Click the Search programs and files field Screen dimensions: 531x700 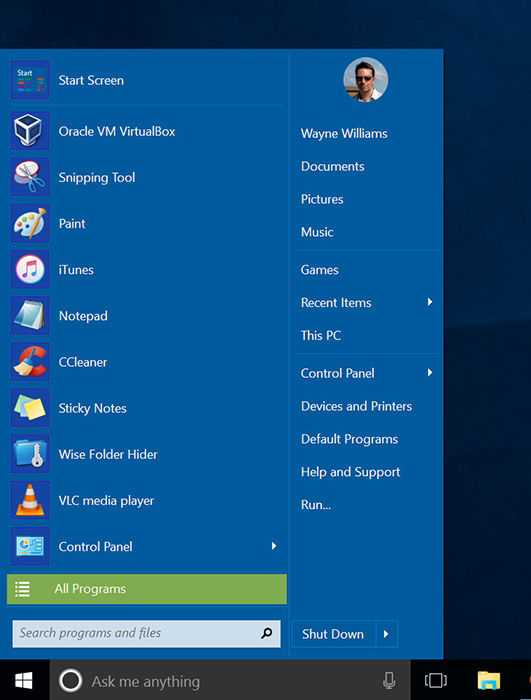tap(146, 633)
